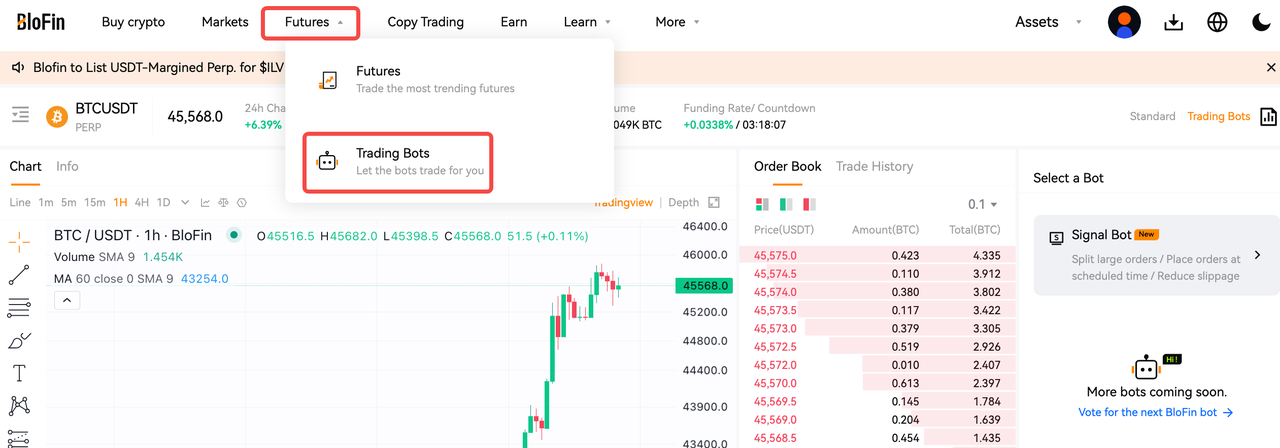Click the 45568.0 current price label
The height and width of the screenshot is (448, 1280).
point(705,286)
